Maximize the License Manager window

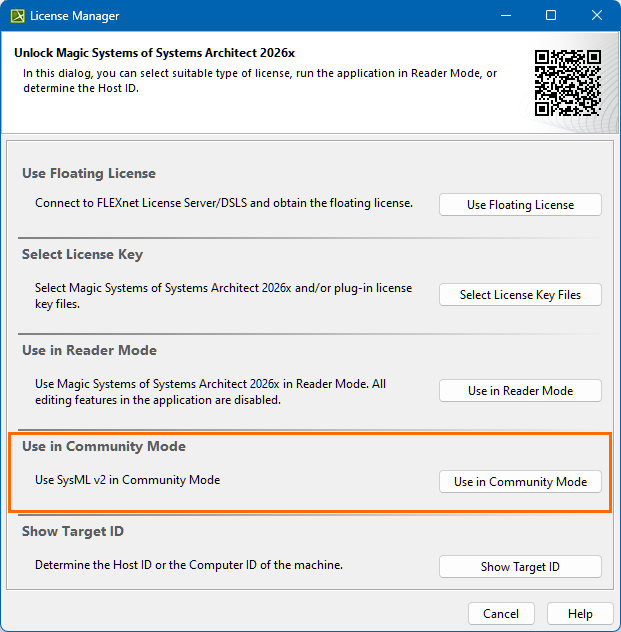551,16
